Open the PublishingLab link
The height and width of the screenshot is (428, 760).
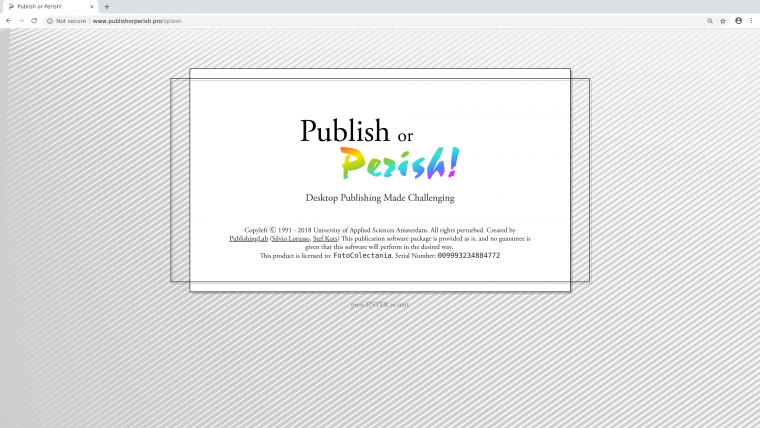[248, 239]
